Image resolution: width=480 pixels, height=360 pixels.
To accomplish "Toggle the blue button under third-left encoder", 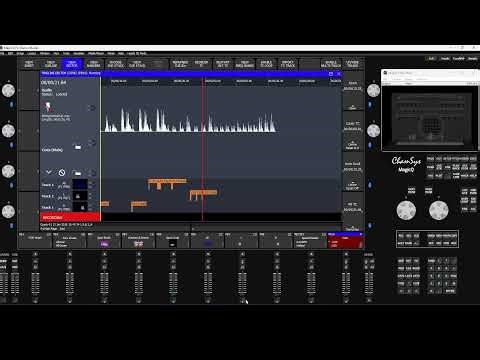I will click(11, 185).
